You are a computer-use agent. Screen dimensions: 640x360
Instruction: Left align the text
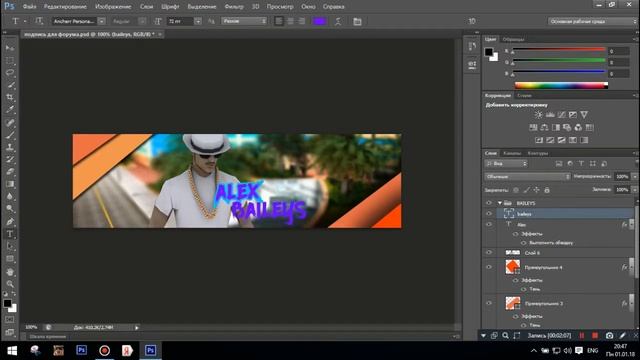pos(279,21)
